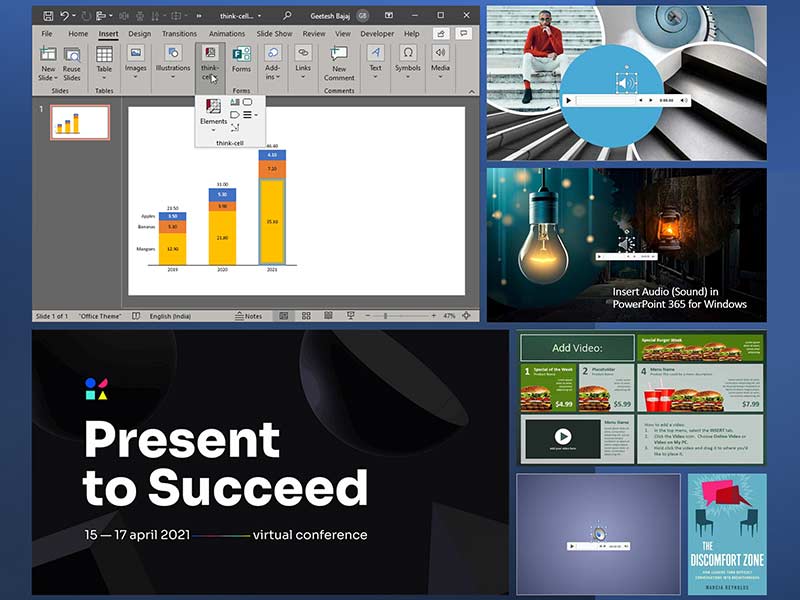The height and width of the screenshot is (600, 800).
Task: Expand the Elements dropdown in think-cell menu
Action: coord(213,128)
